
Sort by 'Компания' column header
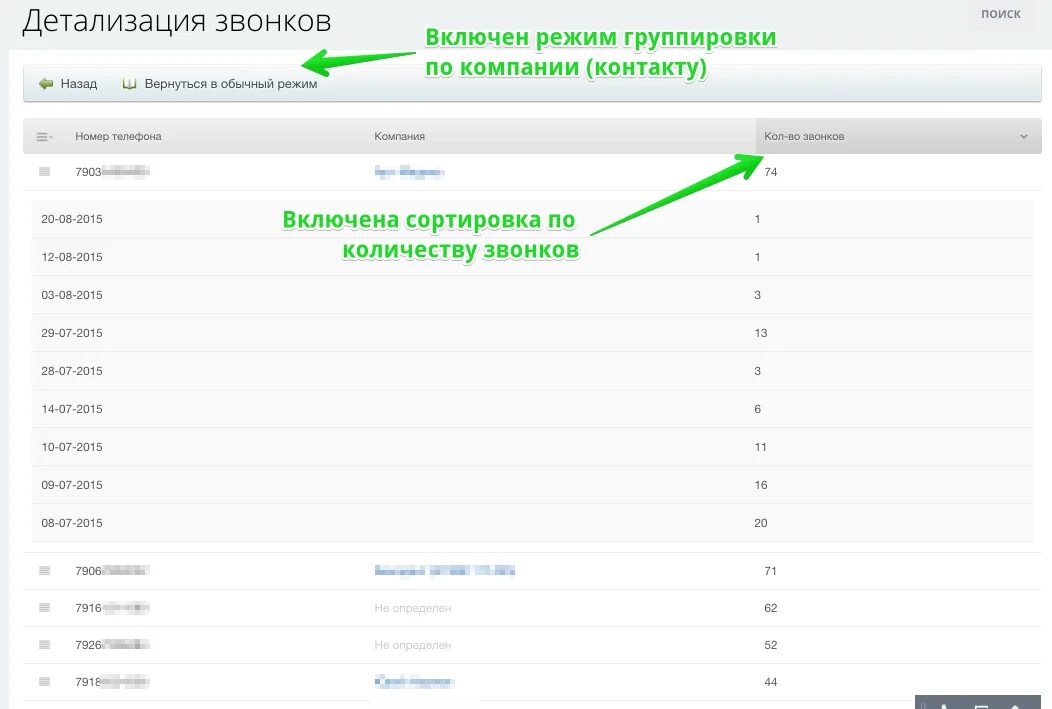399,136
